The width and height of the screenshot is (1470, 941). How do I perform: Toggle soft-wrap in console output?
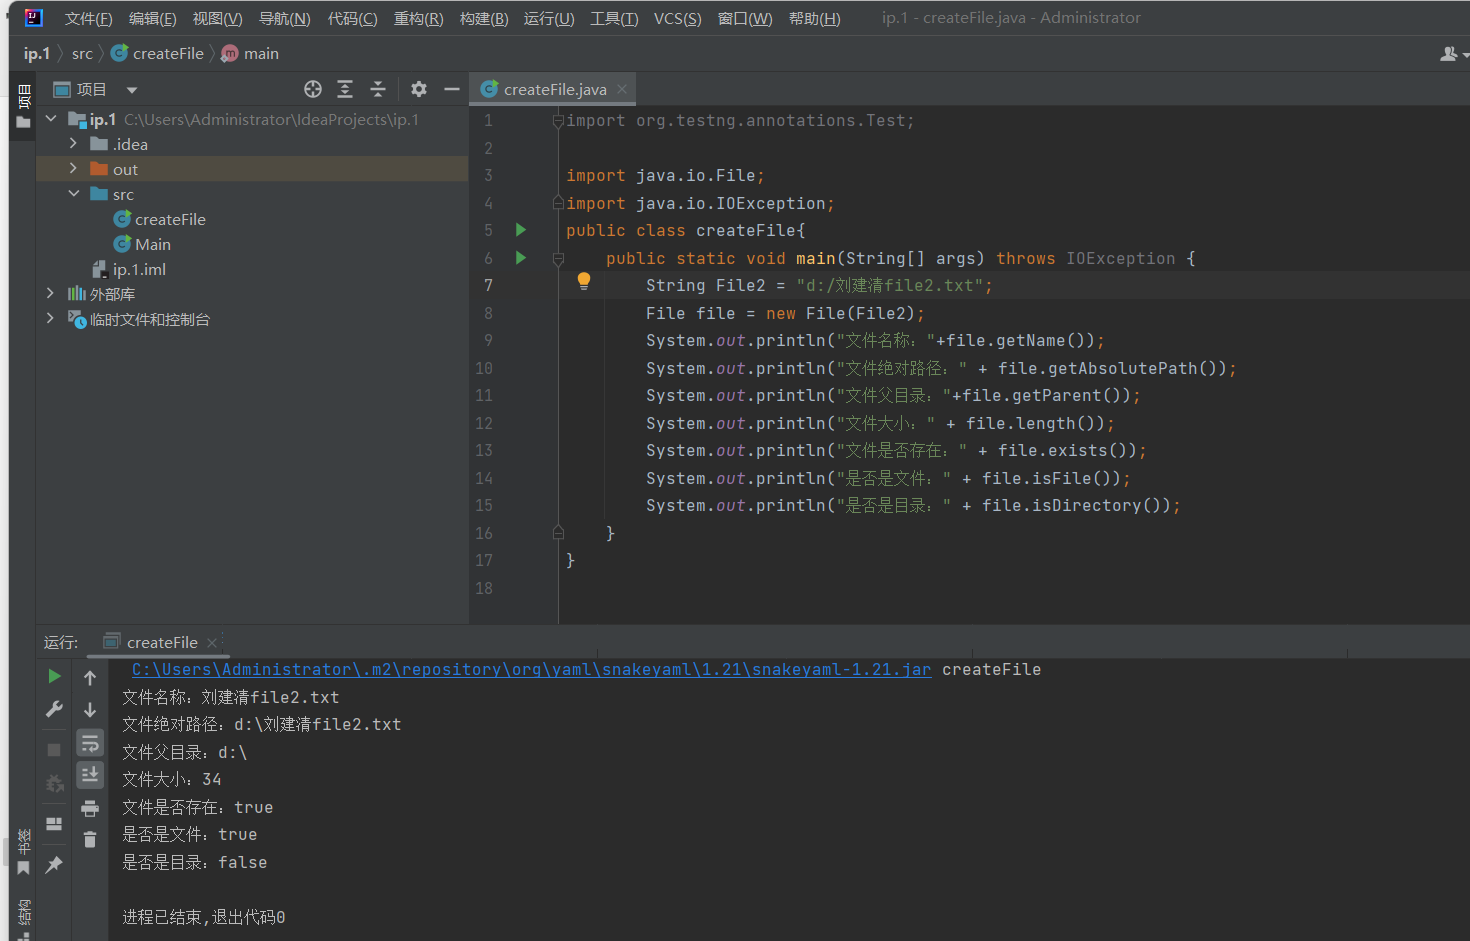pyautogui.click(x=90, y=743)
